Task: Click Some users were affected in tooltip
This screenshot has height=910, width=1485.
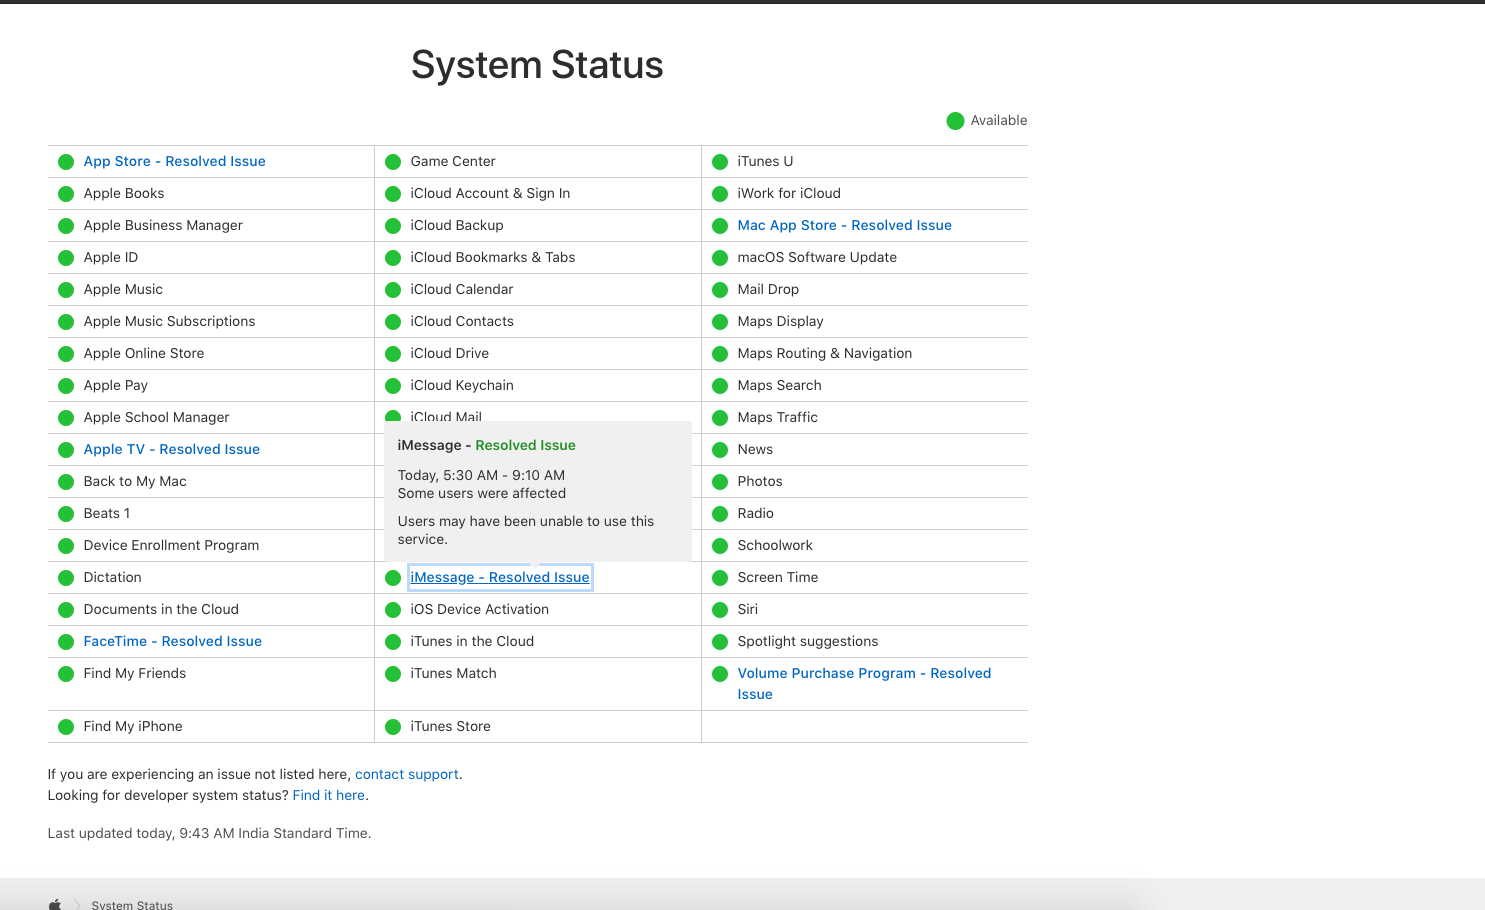Action: (x=482, y=493)
